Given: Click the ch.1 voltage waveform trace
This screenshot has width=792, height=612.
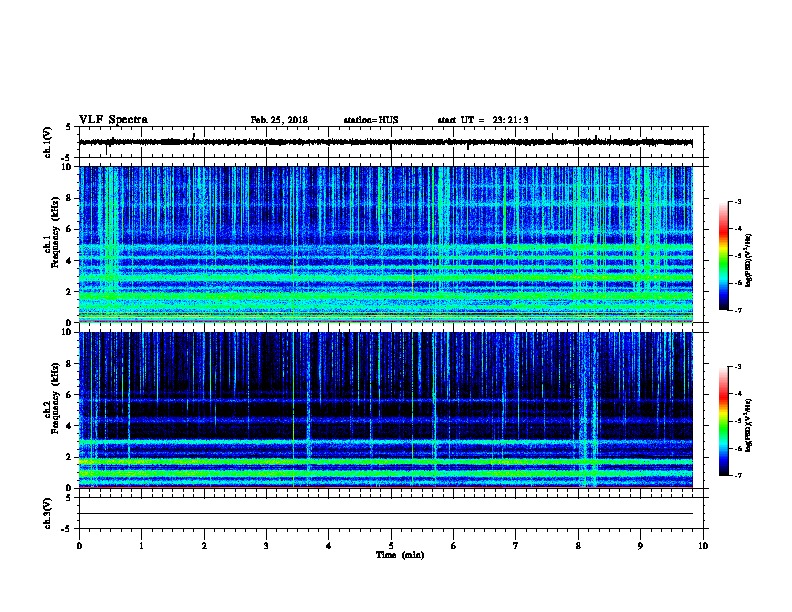Looking at the screenshot, I should [x=386, y=142].
